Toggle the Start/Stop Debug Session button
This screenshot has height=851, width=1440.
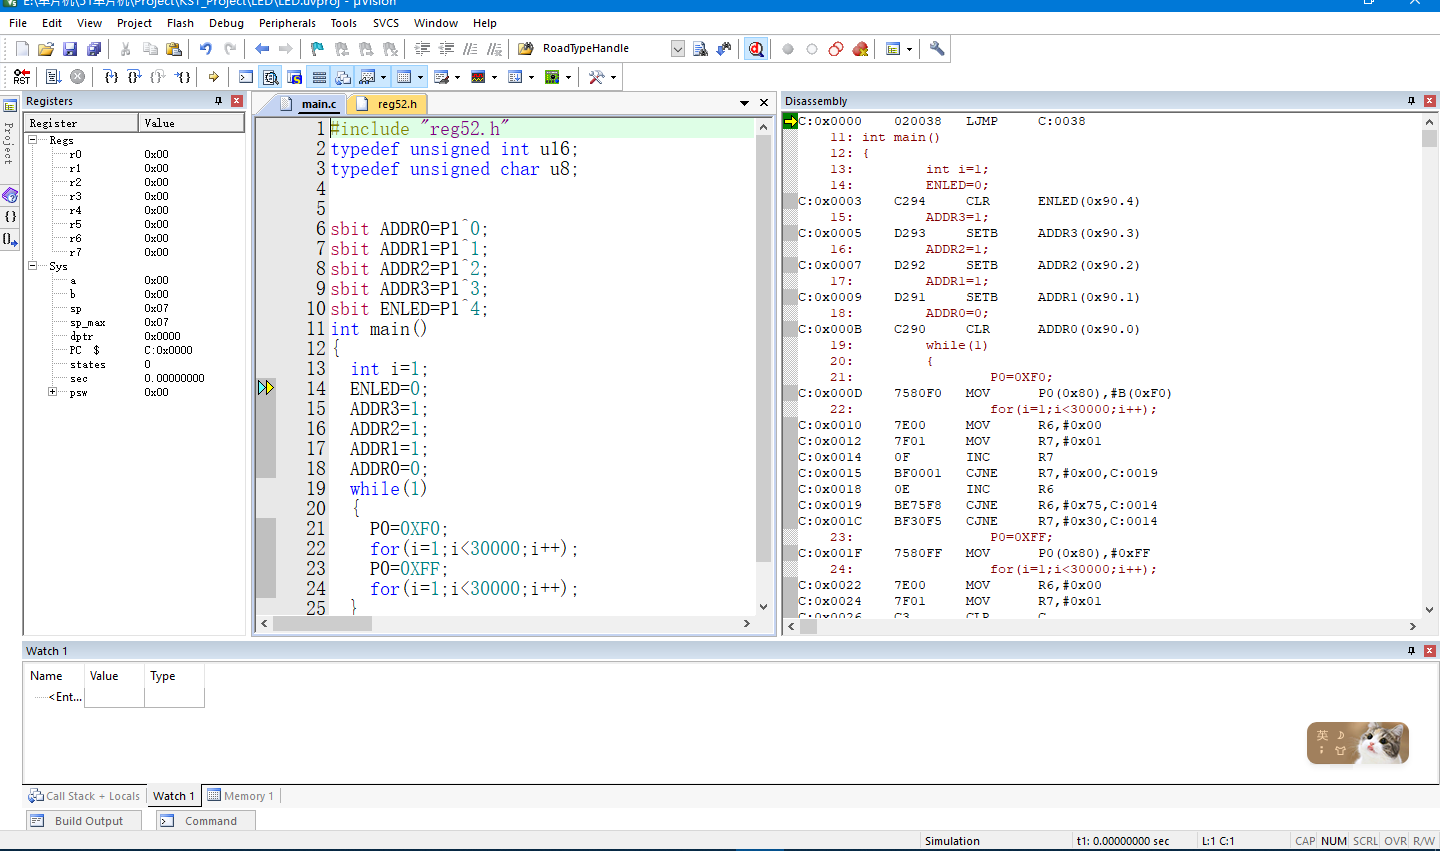point(756,49)
